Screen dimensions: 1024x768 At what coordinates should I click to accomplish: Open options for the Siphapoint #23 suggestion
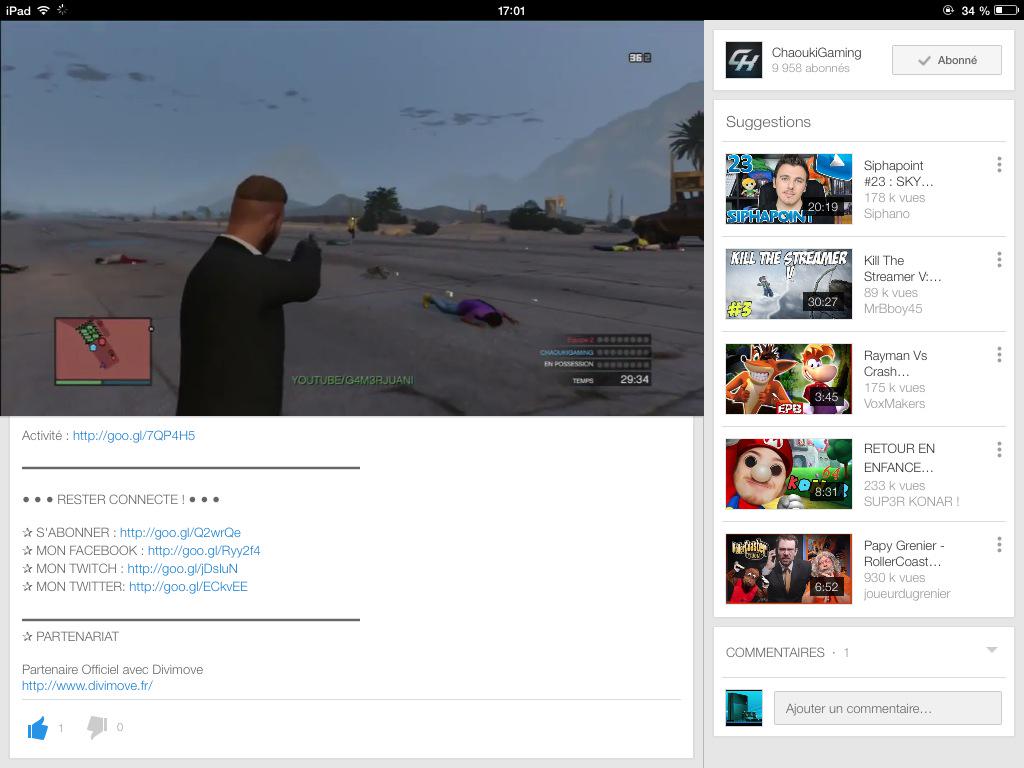(999, 165)
